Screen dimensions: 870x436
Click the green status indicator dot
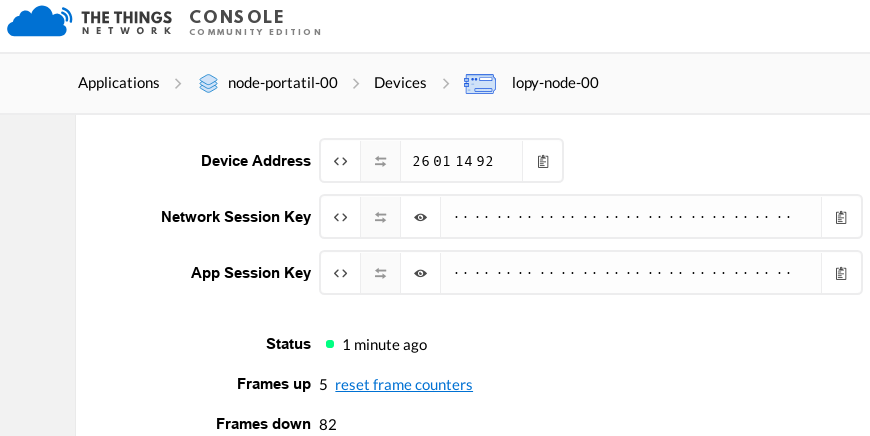coord(330,344)
